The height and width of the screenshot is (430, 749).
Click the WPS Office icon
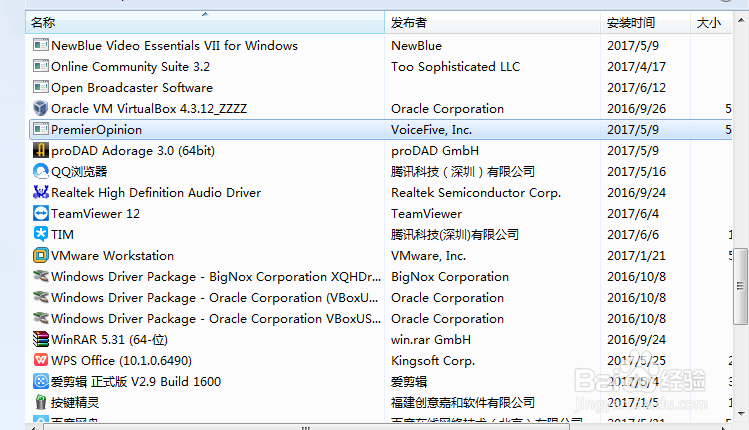[41, 360]
